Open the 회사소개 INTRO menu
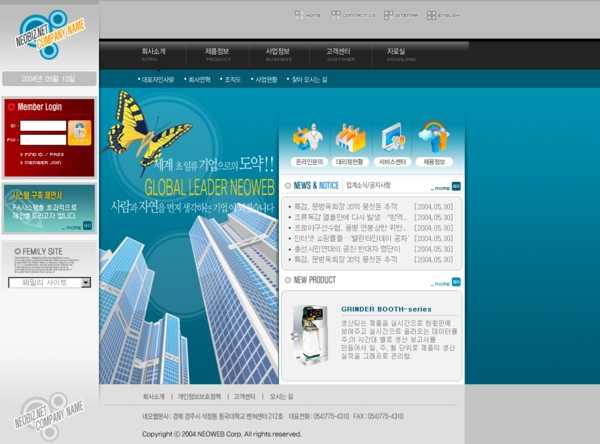The width and height of the screenshot is (600, 444). [x=153, y=54]
